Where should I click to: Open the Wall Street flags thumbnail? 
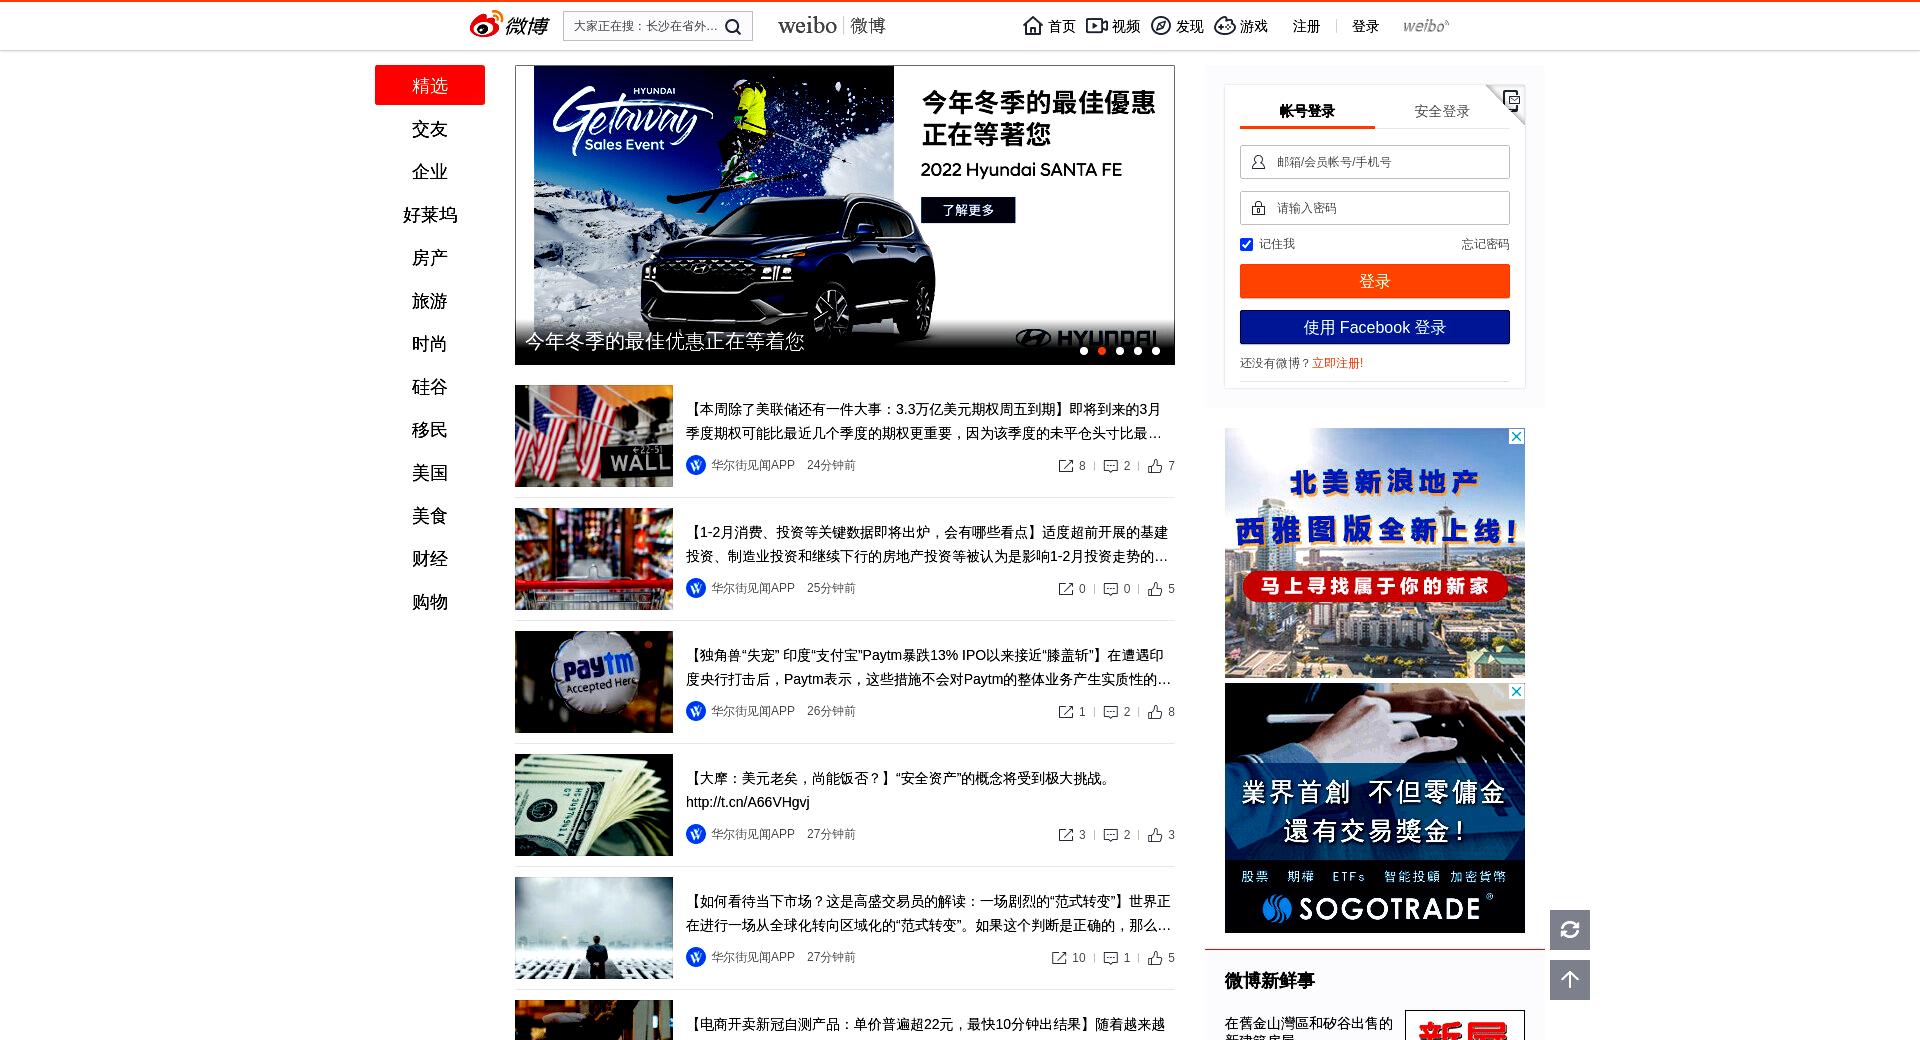594,436
